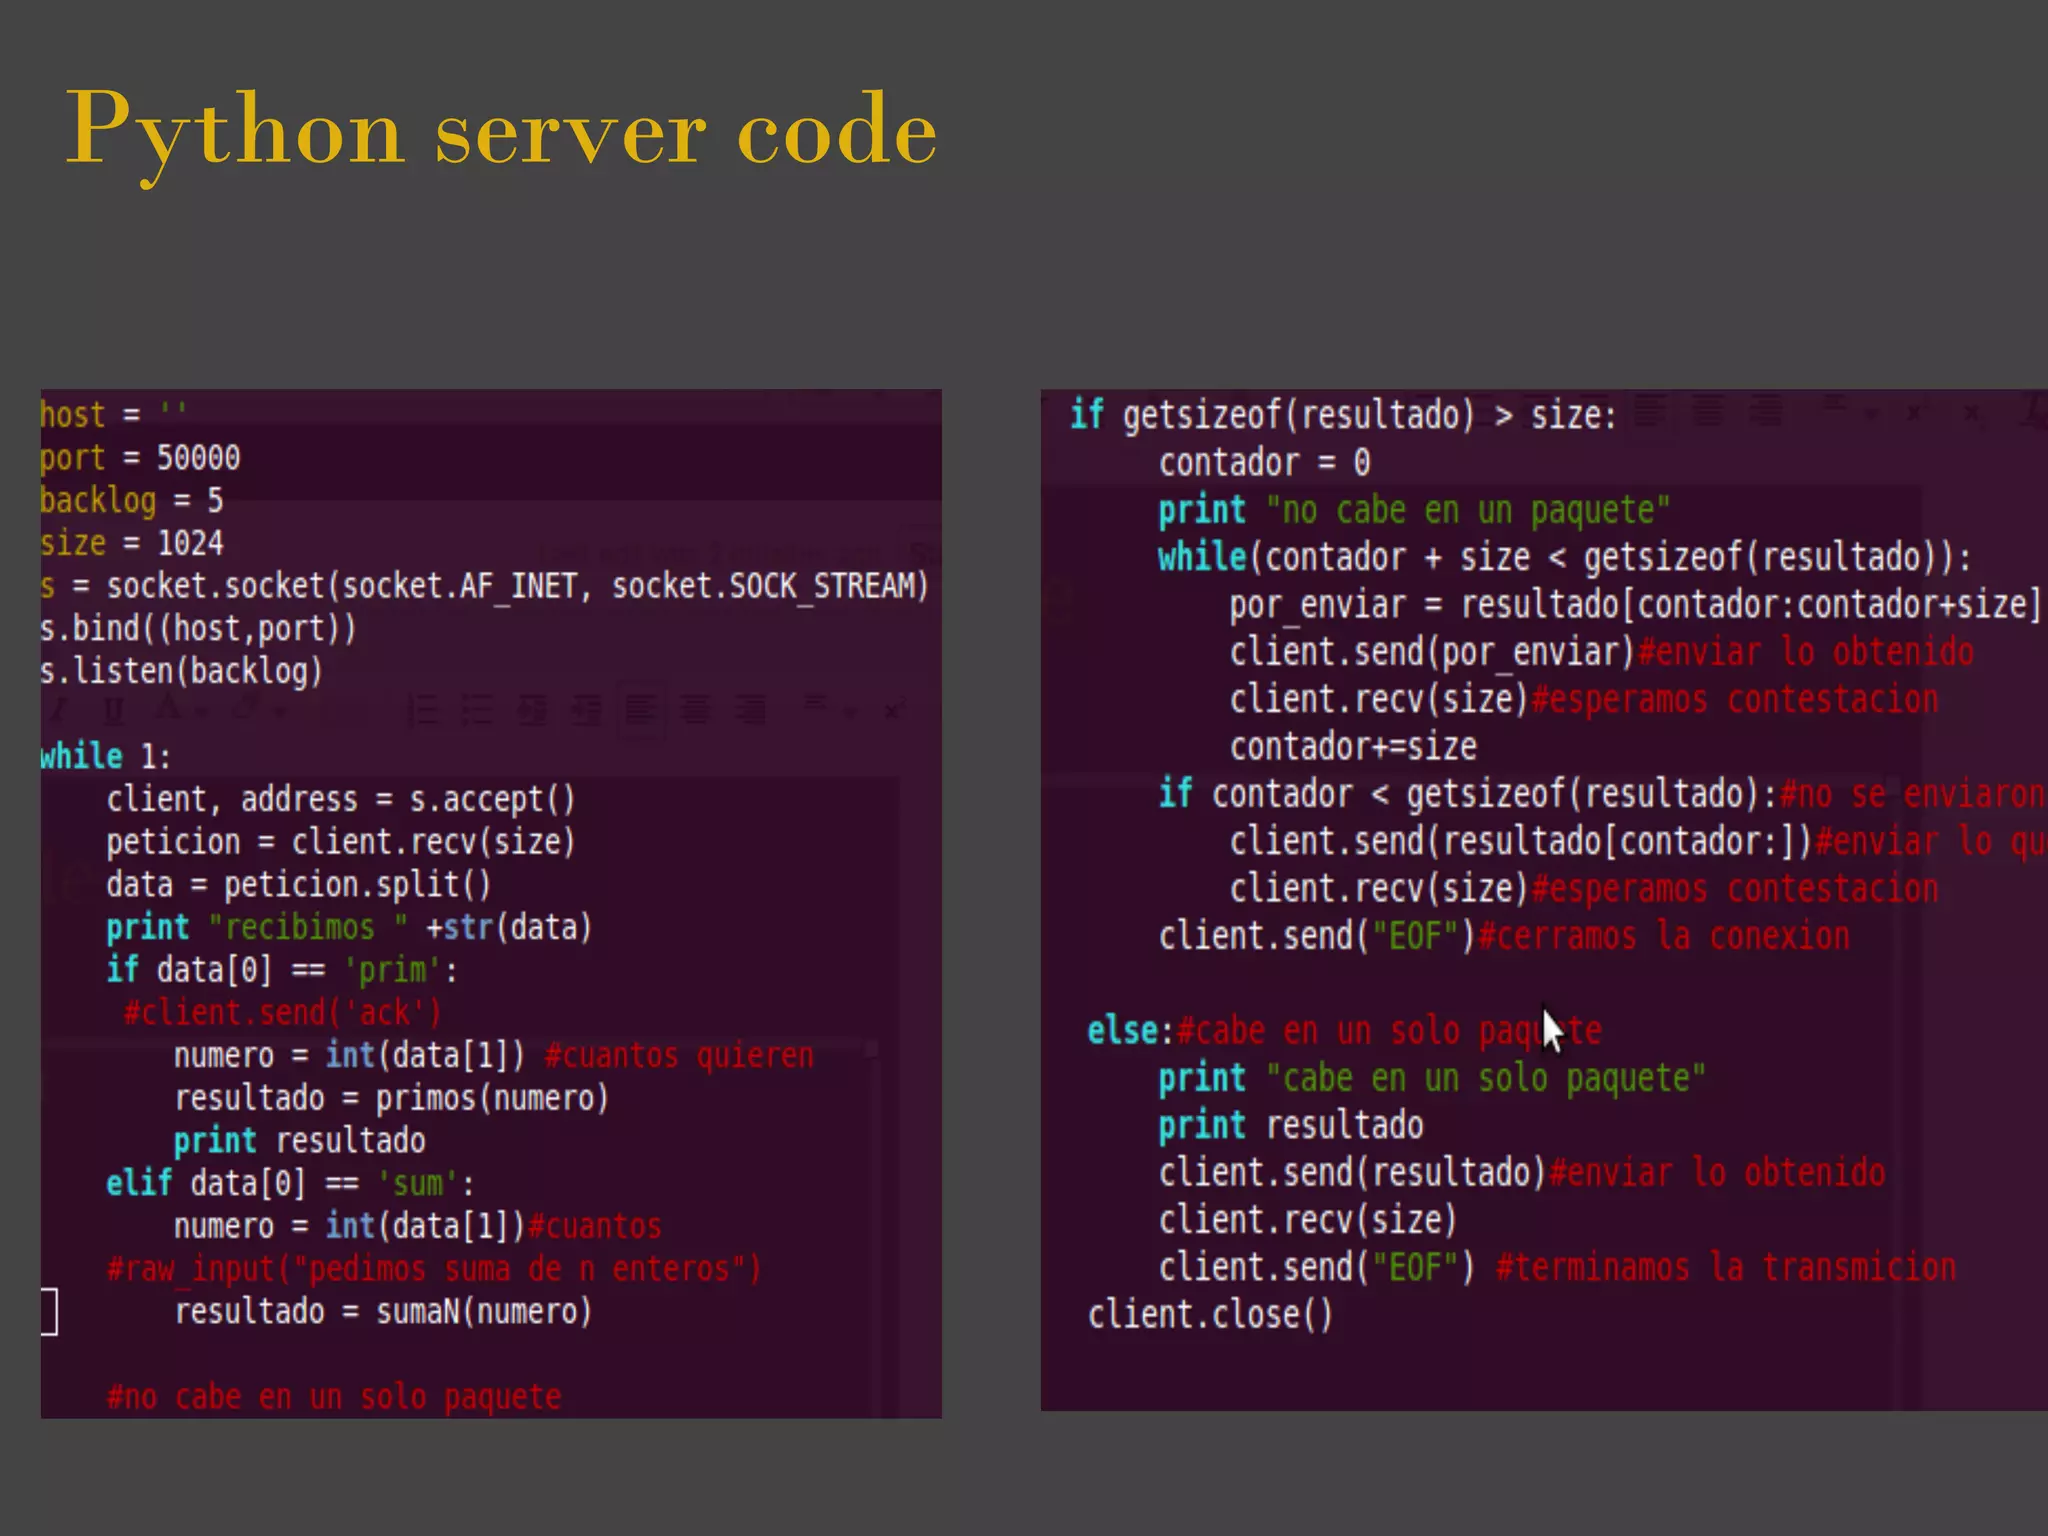Click 'if getsizeof(resultado) > size:' line

pyautogui.click(x=1343, y=414)
